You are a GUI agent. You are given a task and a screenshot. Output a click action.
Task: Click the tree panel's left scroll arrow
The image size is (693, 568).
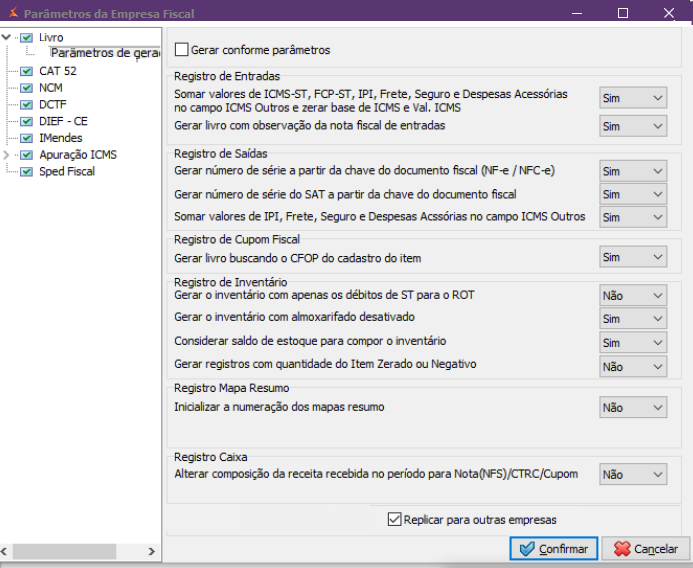(4, 551)
